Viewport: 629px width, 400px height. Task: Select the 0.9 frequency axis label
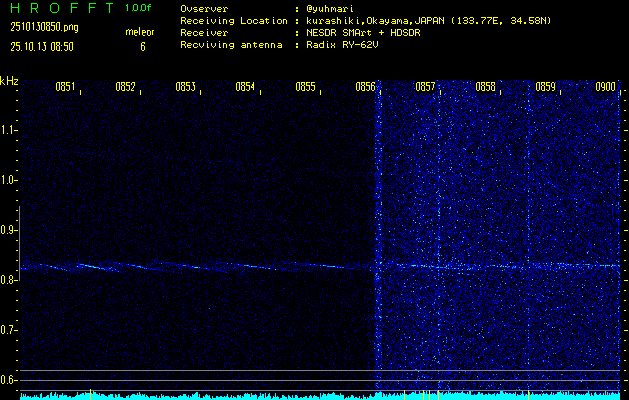[x=9, y=230]
